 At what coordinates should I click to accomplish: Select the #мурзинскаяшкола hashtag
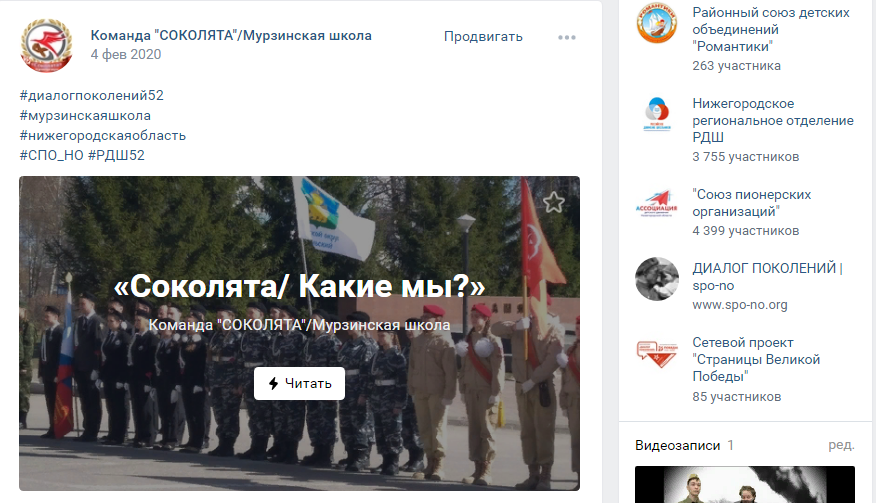(x=85, y=116)
